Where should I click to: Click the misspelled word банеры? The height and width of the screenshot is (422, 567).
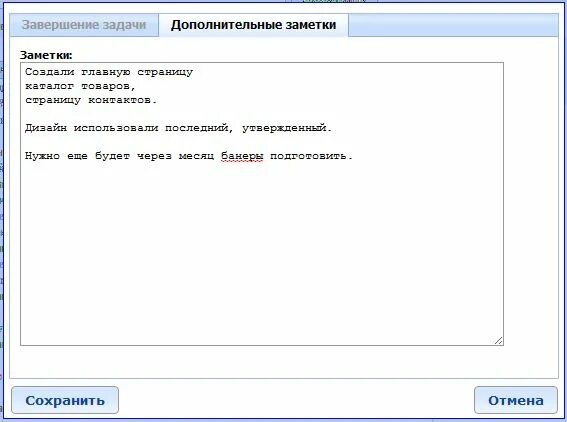(x=242, y=156)
